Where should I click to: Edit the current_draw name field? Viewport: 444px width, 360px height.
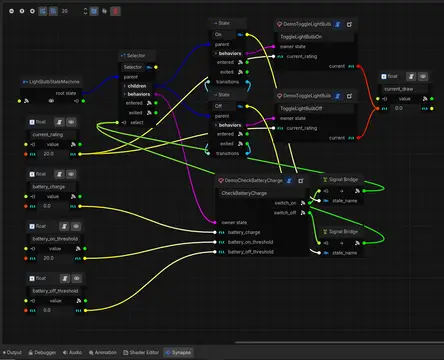(x=404, y=89)
